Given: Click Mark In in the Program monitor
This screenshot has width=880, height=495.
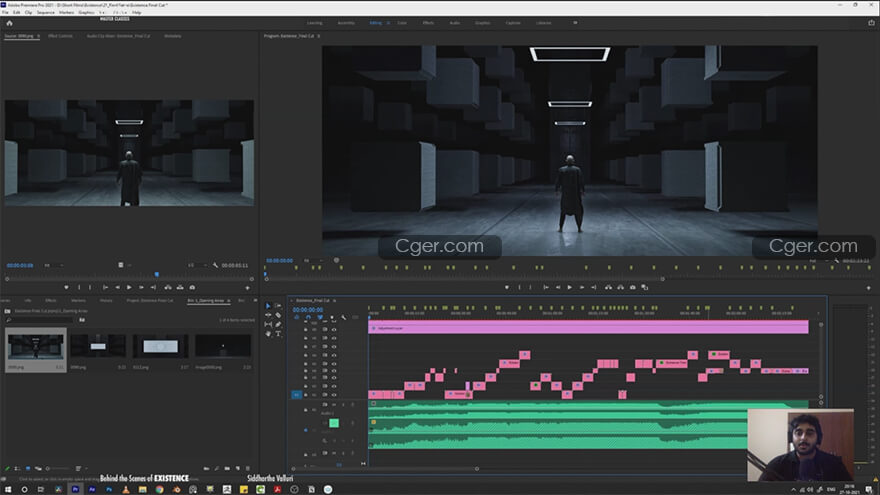Looking at the screenshot, I should point(519,287).
